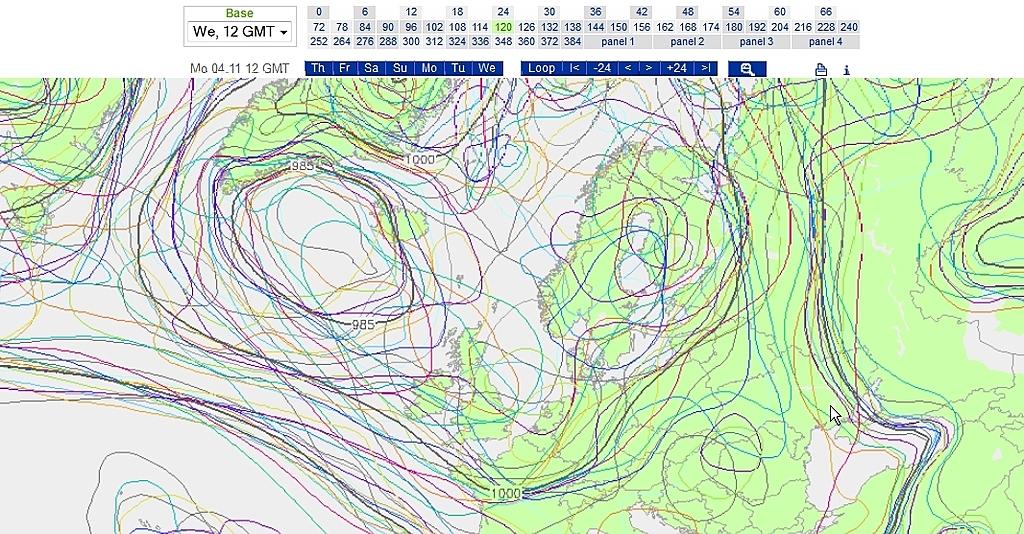Screen dimensions: 1024x534
Task: Select forecast hour 6
Action: 365,12
